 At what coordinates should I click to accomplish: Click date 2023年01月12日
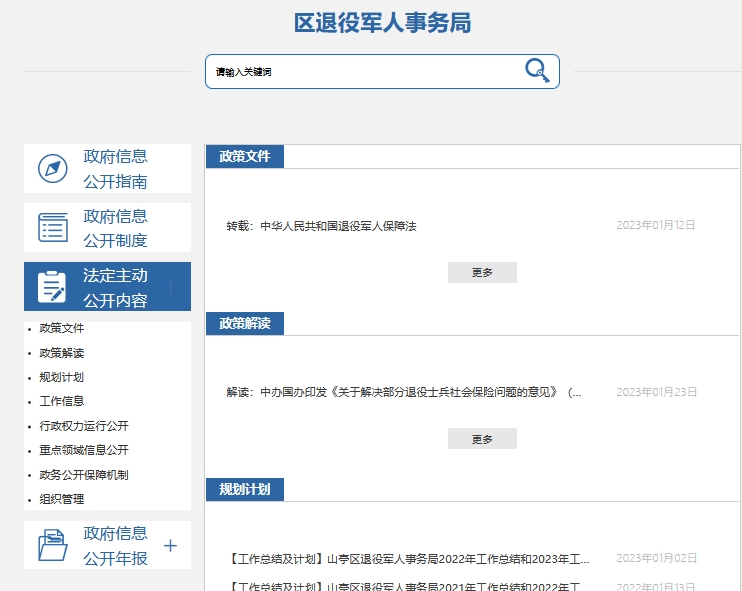[x=656, y=225]
